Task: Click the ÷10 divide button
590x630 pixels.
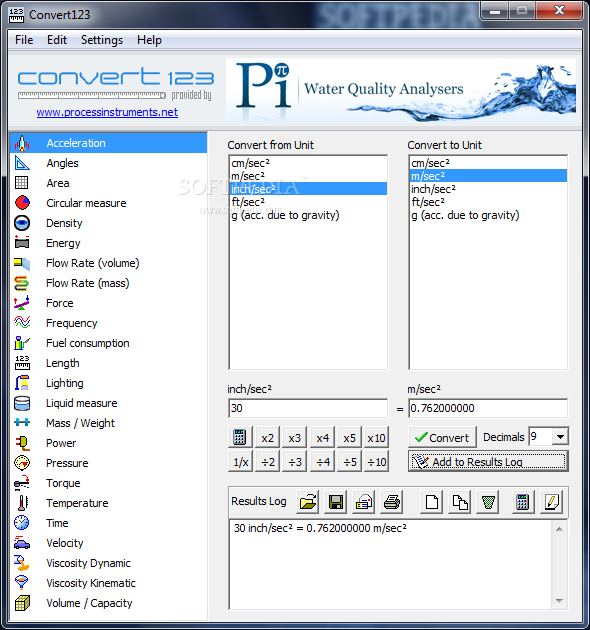Action: (x=377, y=462)
